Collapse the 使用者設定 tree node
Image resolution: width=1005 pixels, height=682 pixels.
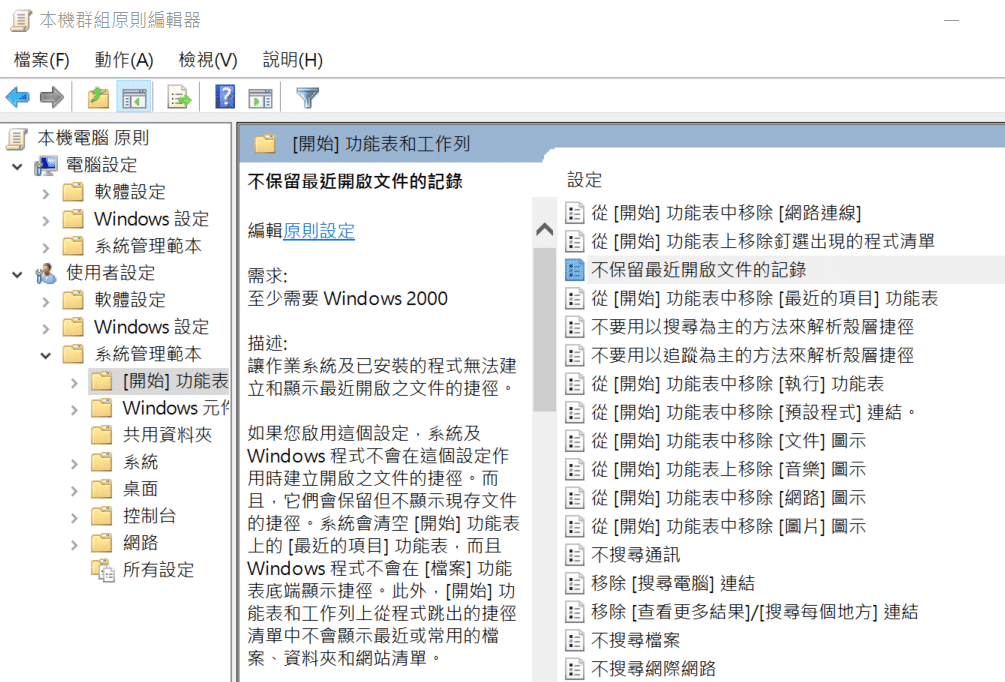point(17,274)
